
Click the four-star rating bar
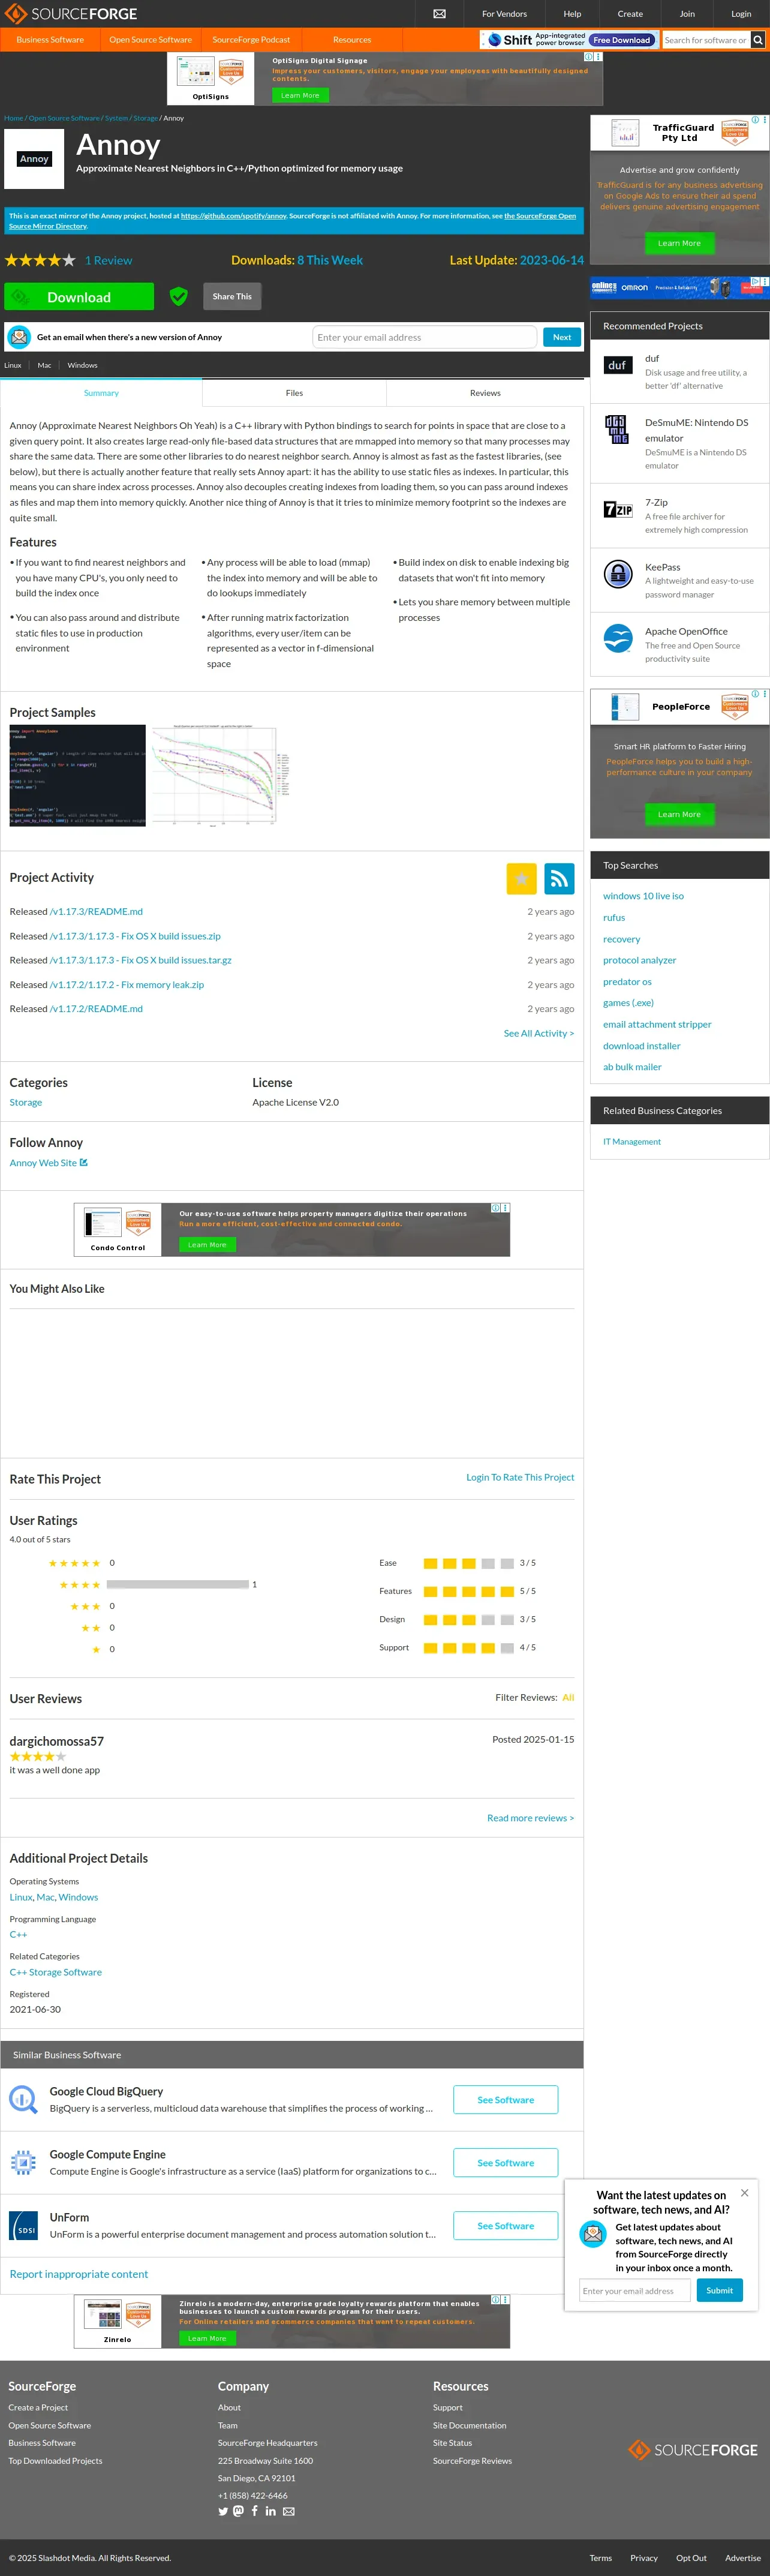coord(177,1584)
